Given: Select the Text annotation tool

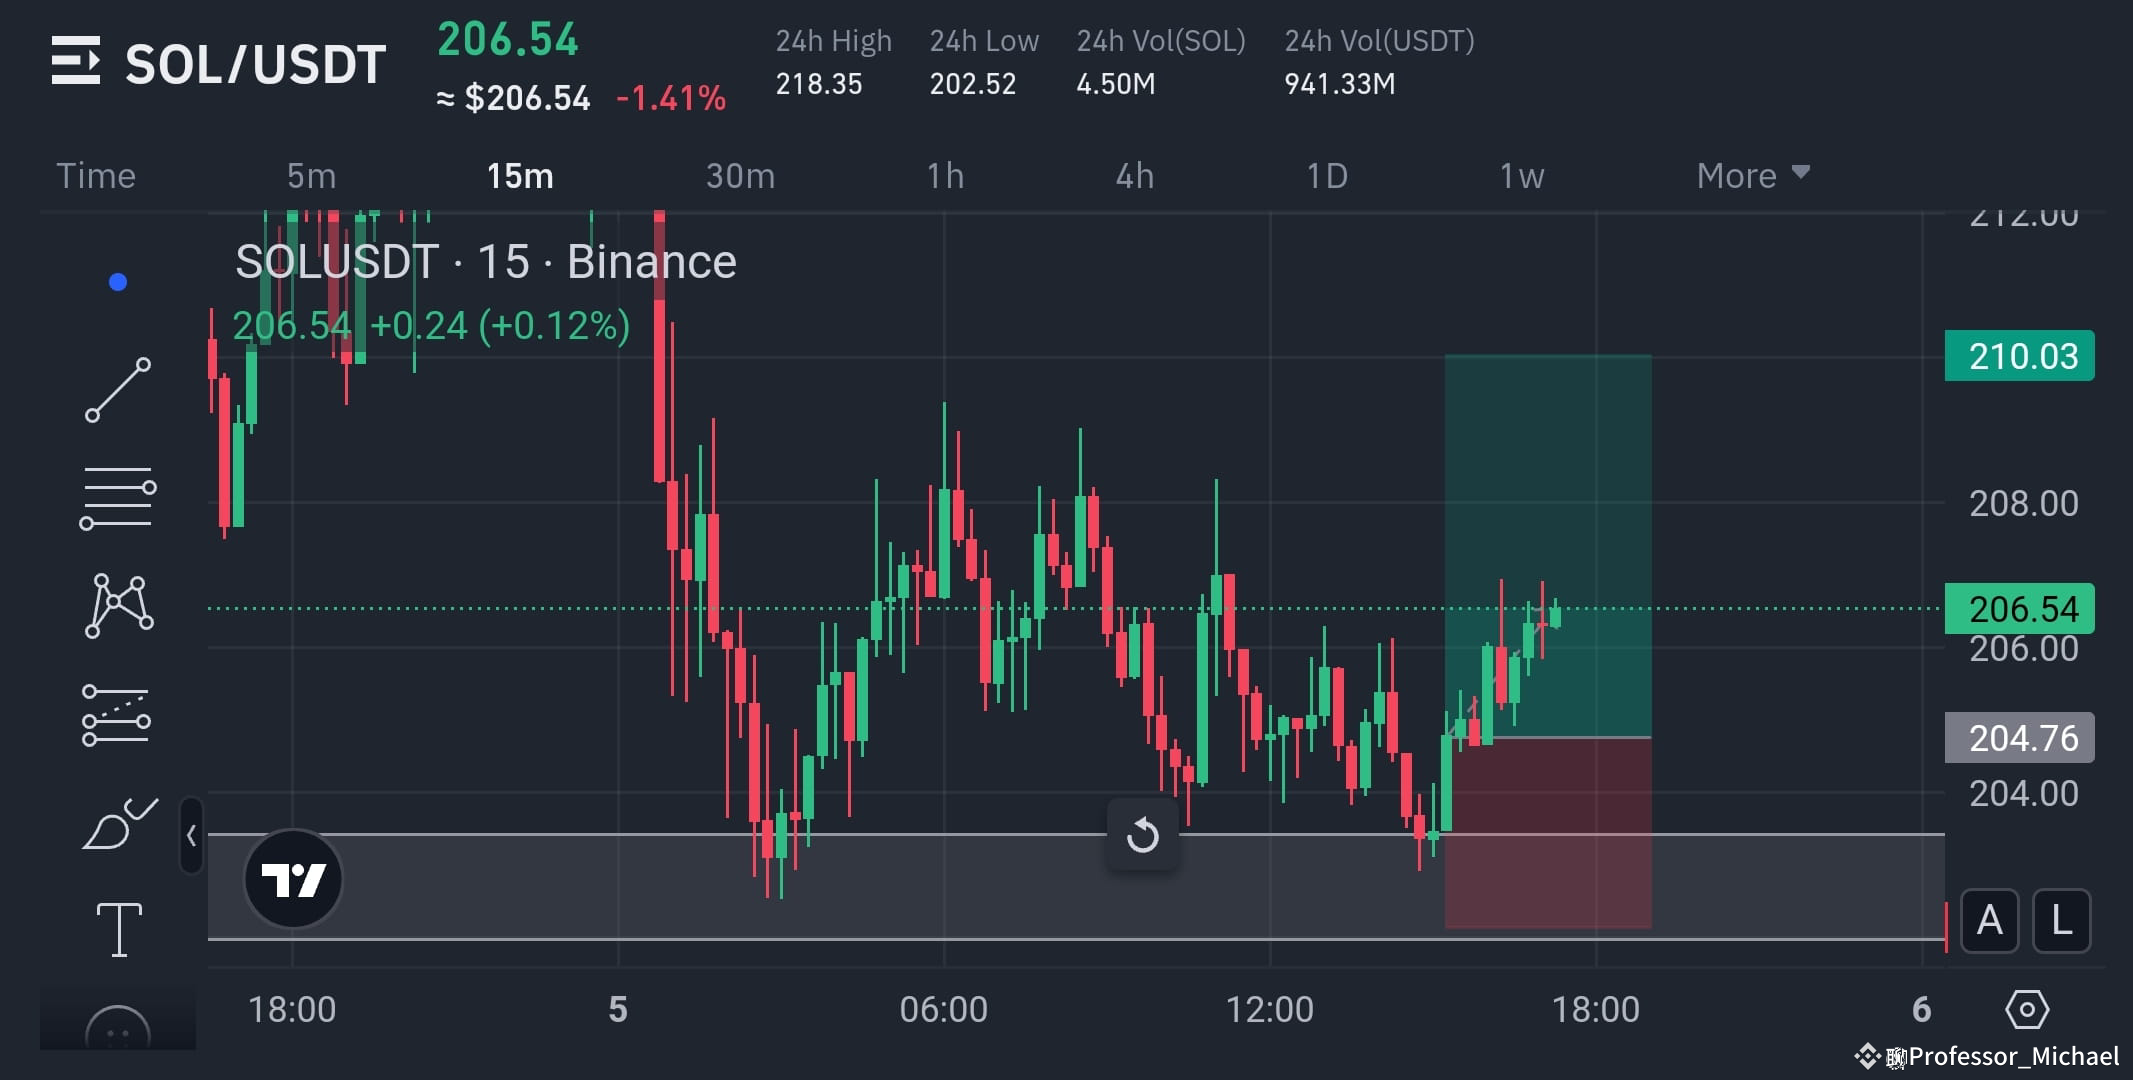Looking at the screenshot, I should (117, 928).
